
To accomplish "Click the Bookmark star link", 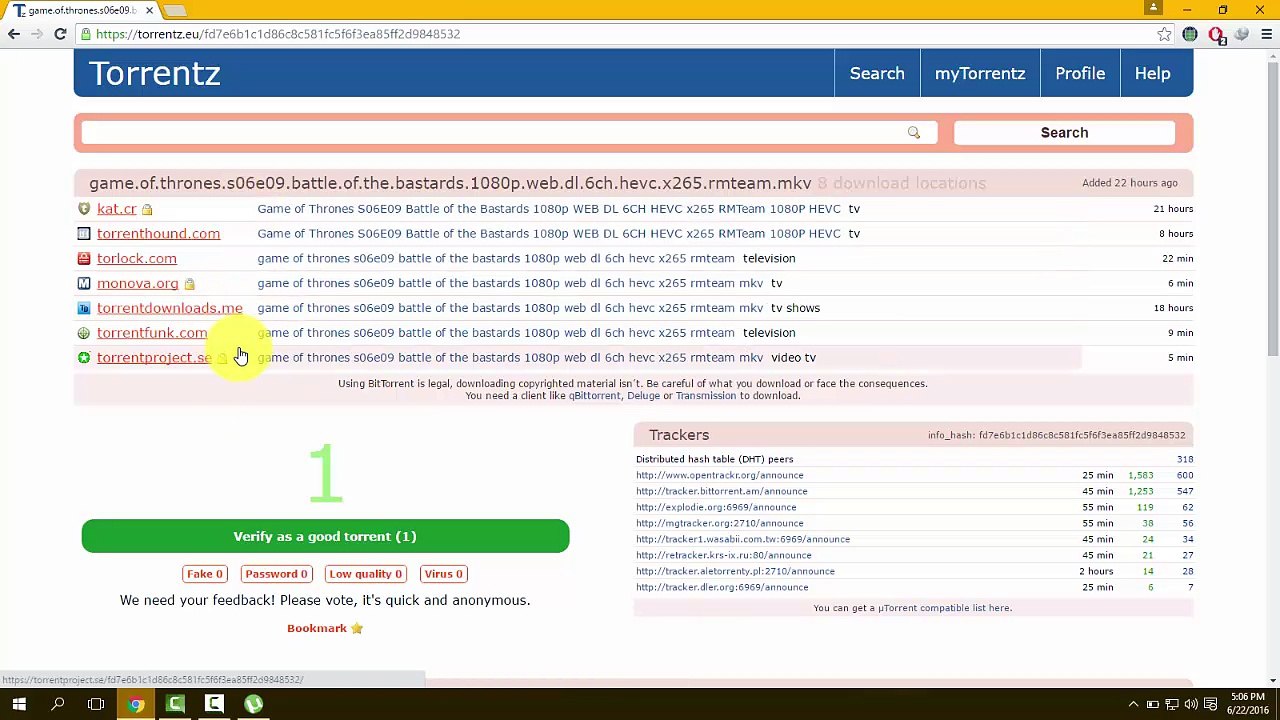I will pyautogui.click(x=325, y=628).
